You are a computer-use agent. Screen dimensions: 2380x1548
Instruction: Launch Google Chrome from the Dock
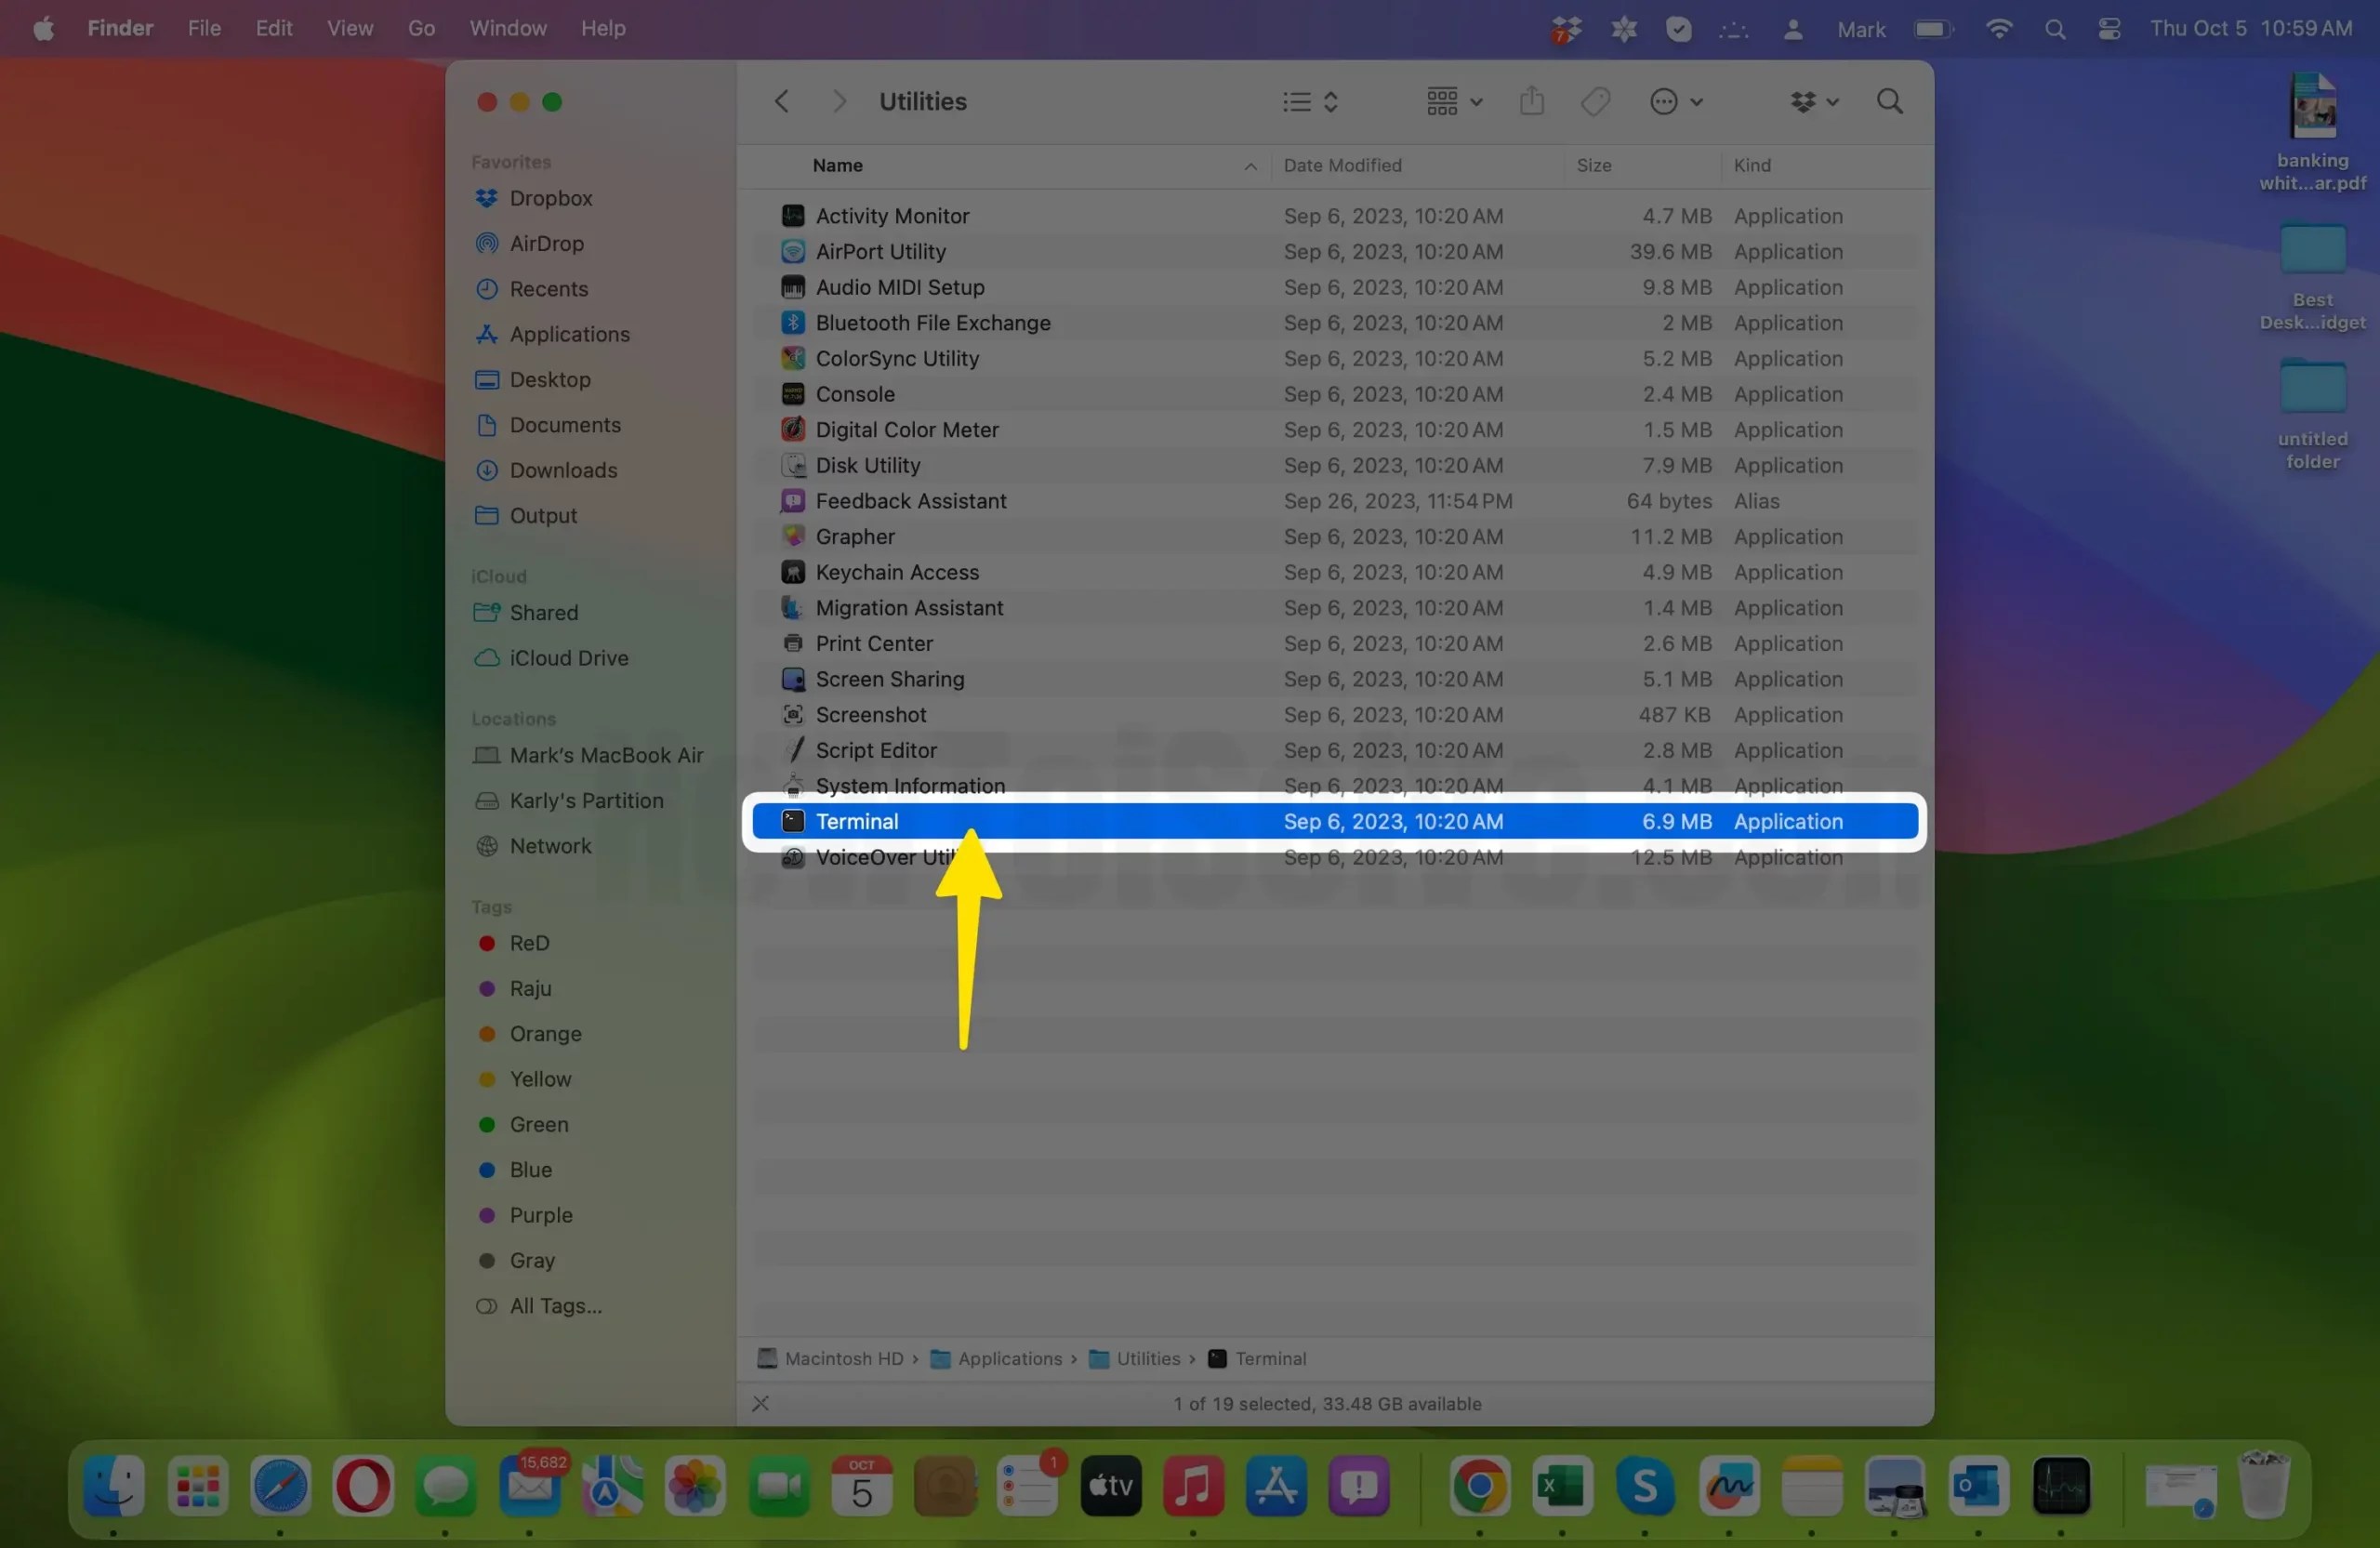point(1480,1487)
